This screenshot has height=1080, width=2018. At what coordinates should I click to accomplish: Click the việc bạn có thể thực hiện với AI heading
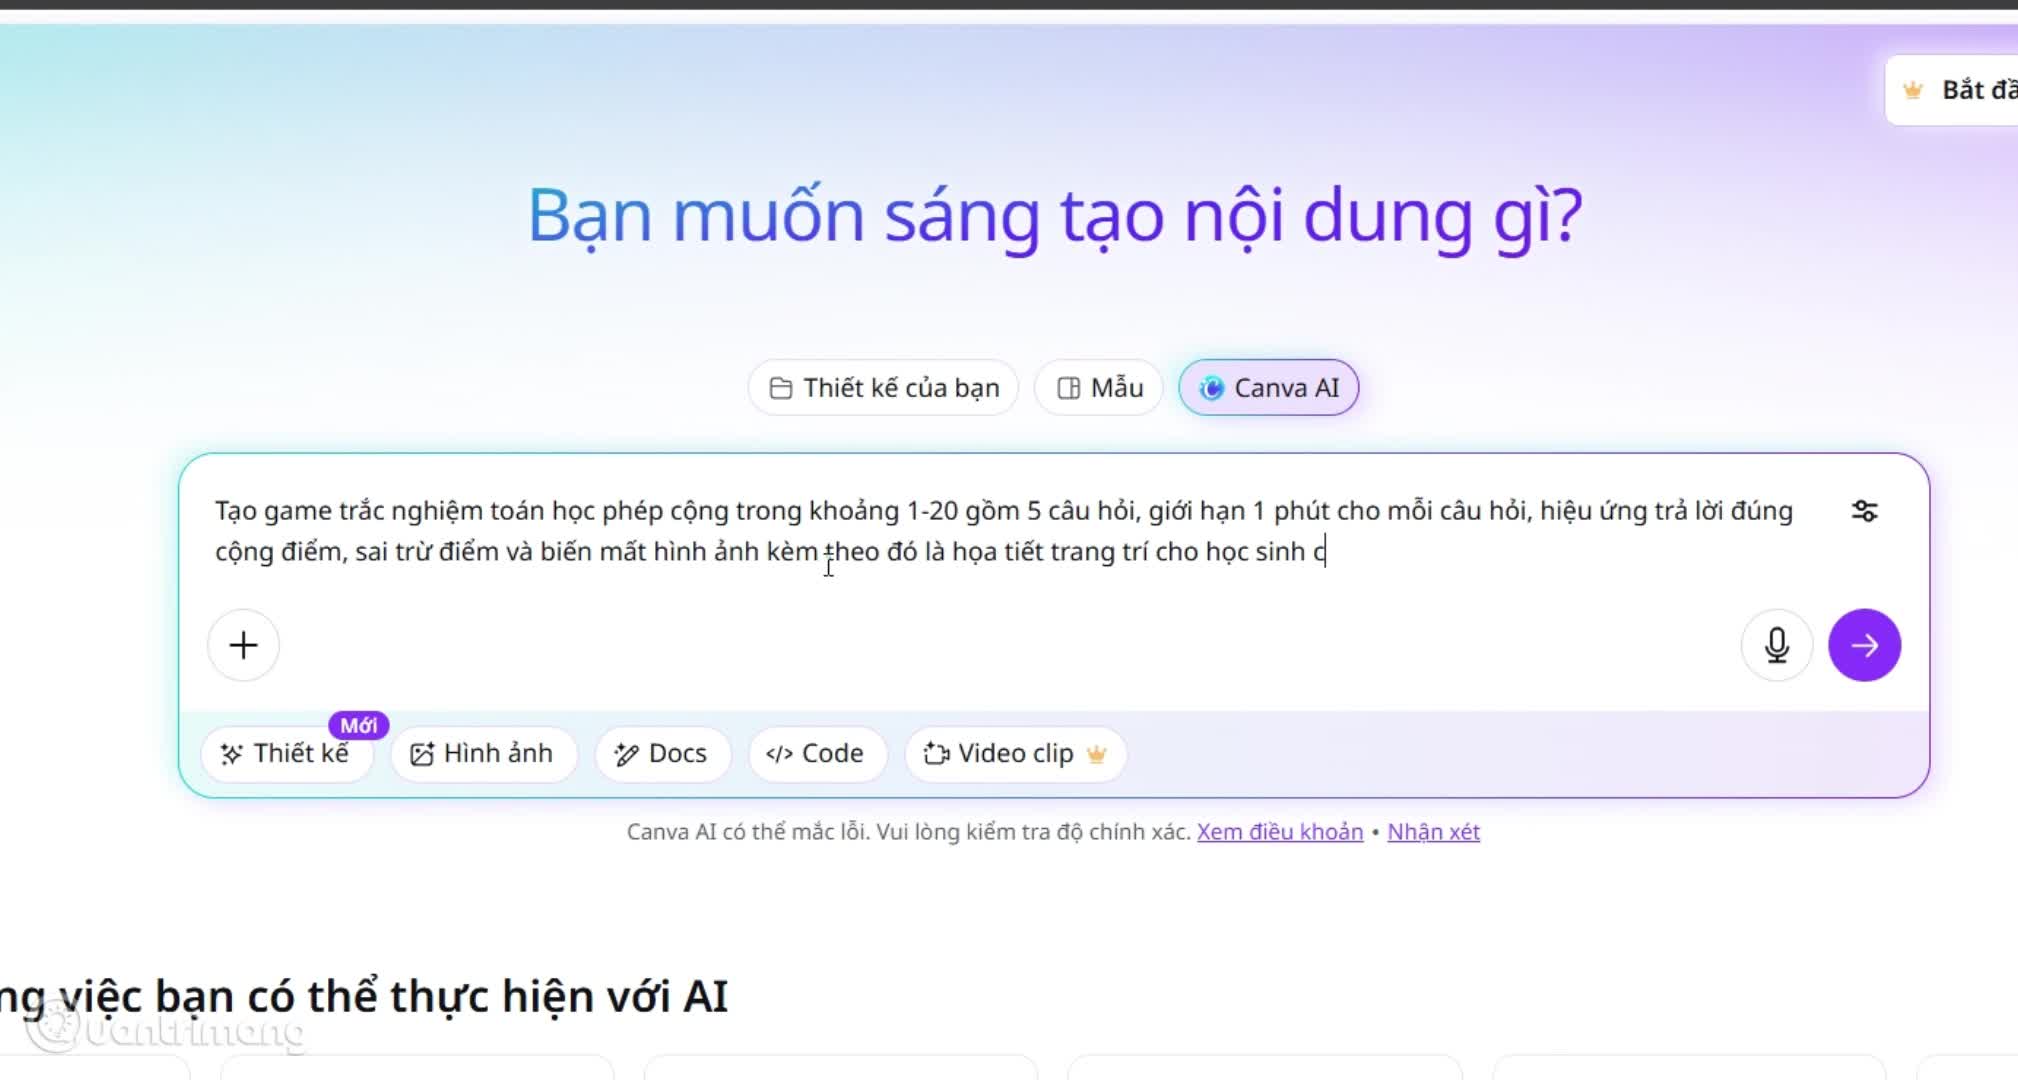point(364,997)
